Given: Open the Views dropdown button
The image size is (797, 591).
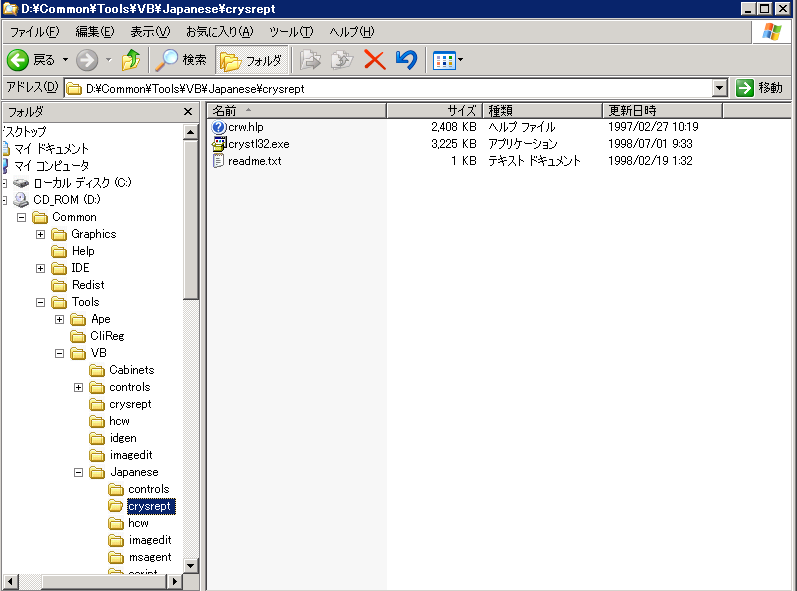Looking at the screenshot, I should pos(448,60).
